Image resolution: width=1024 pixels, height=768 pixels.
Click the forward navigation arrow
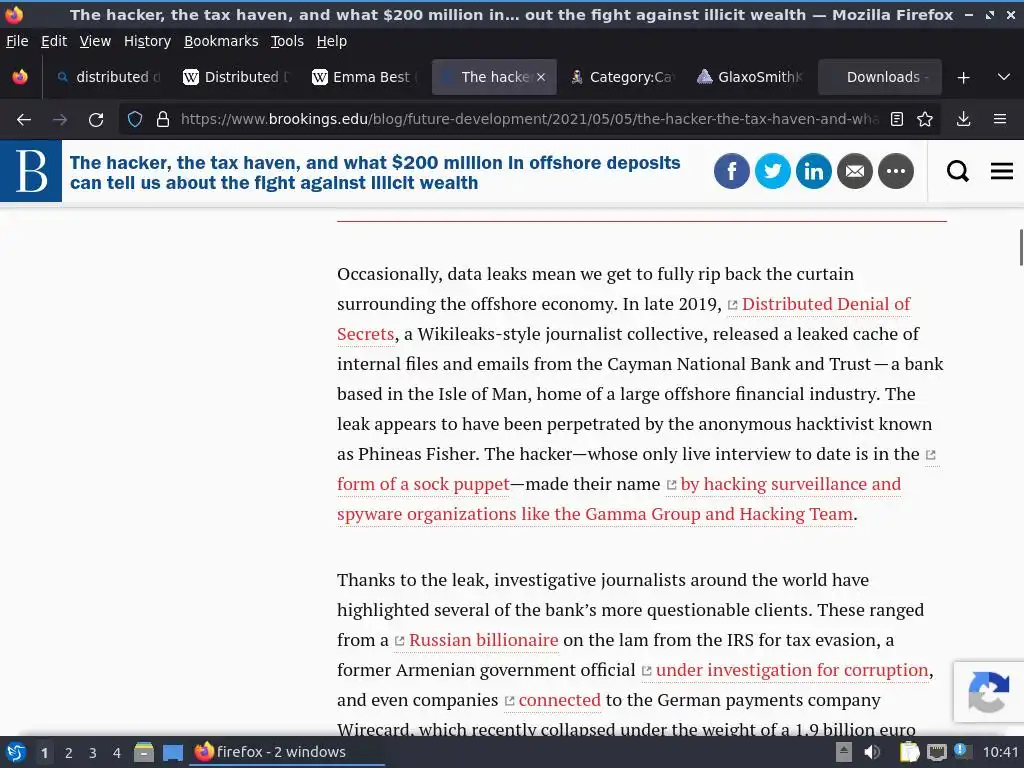[60, 120]
